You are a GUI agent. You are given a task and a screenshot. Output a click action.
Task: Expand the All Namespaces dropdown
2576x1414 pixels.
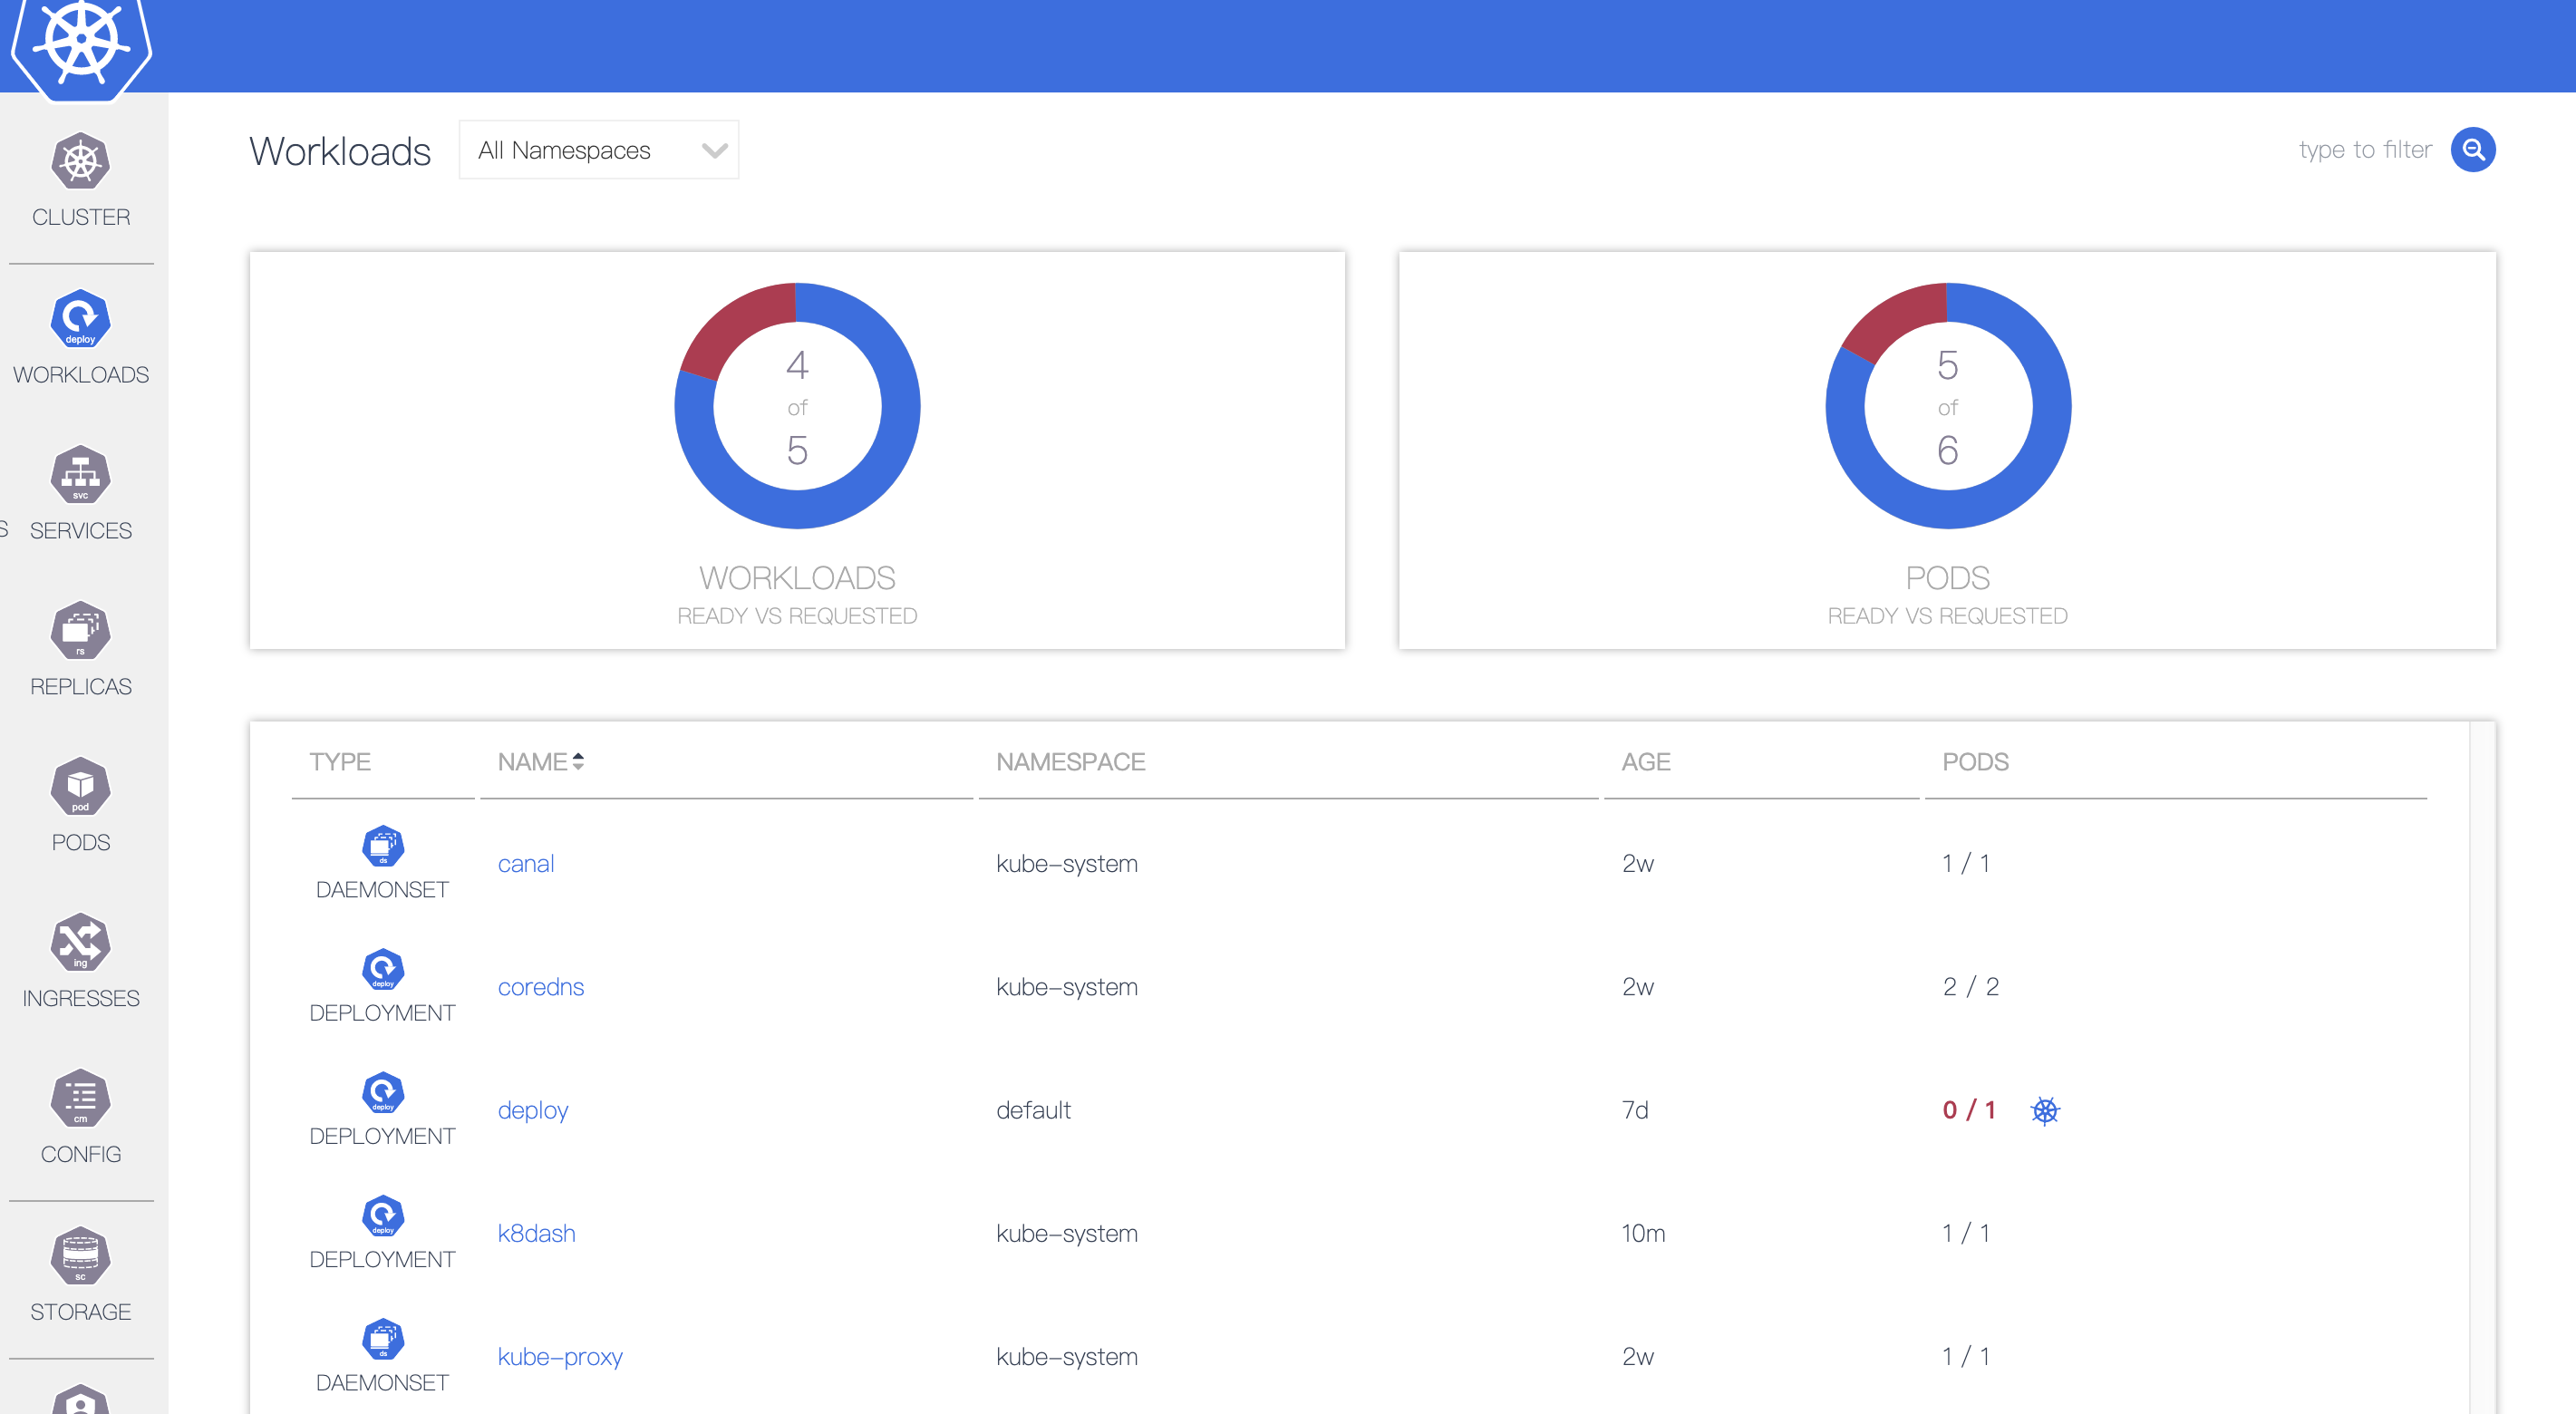point(598,150)
